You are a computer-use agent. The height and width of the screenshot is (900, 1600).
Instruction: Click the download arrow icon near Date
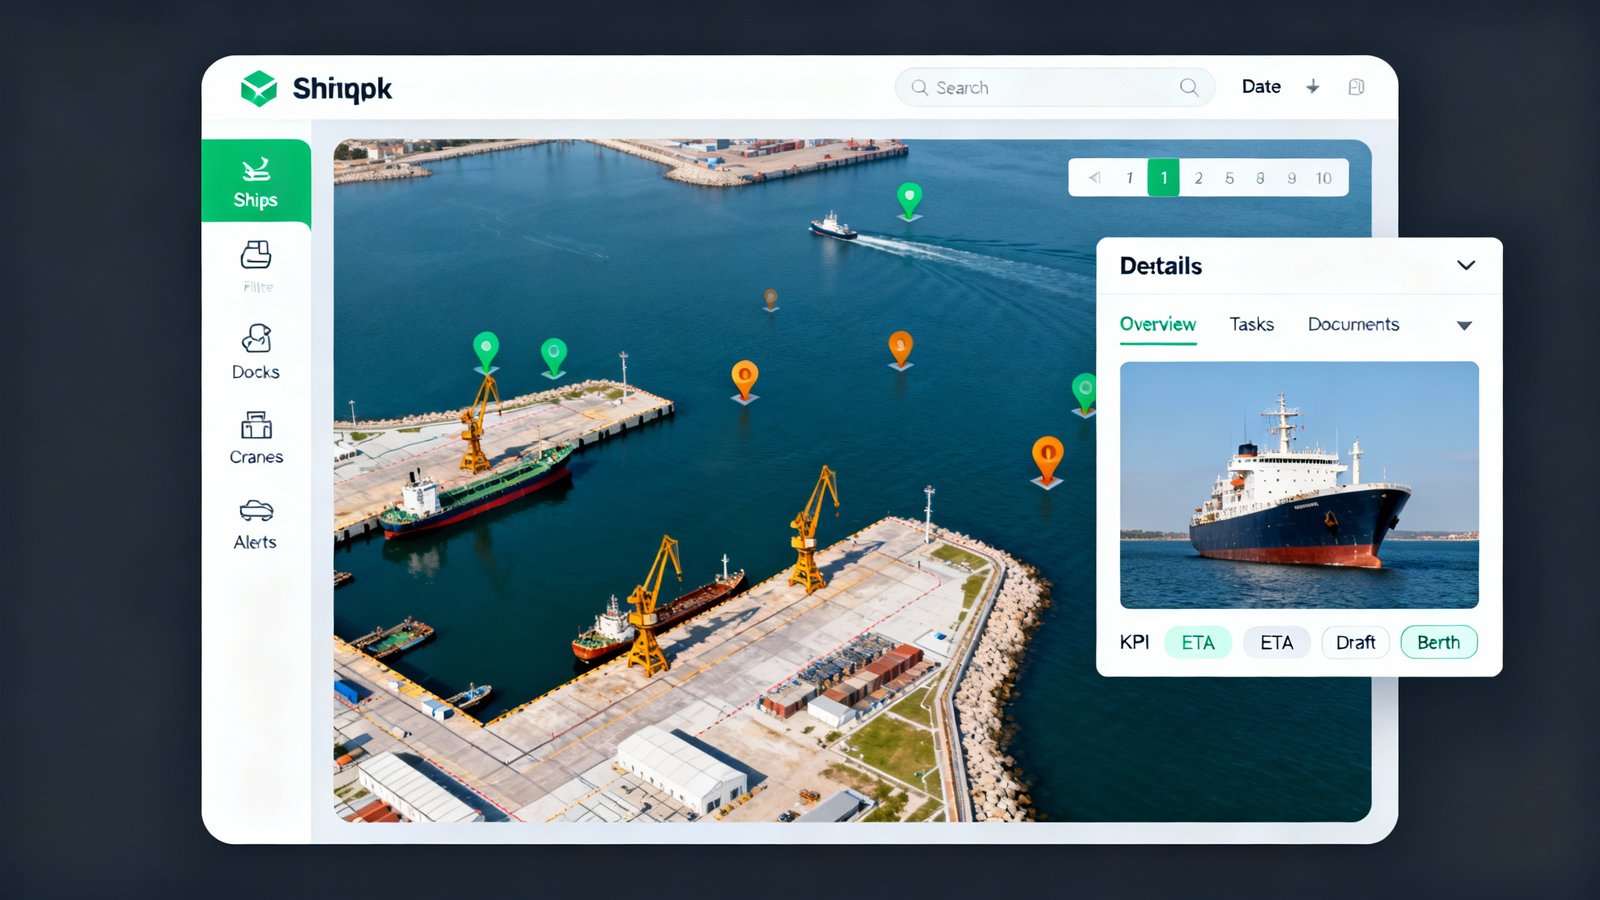tap(1312, 87)
